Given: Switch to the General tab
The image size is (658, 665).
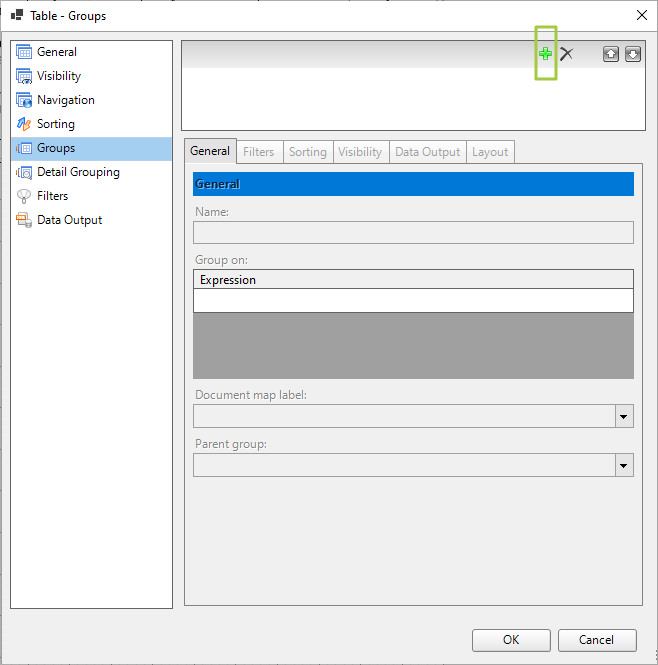Looking at the screenshot, I should click(210, 152).
